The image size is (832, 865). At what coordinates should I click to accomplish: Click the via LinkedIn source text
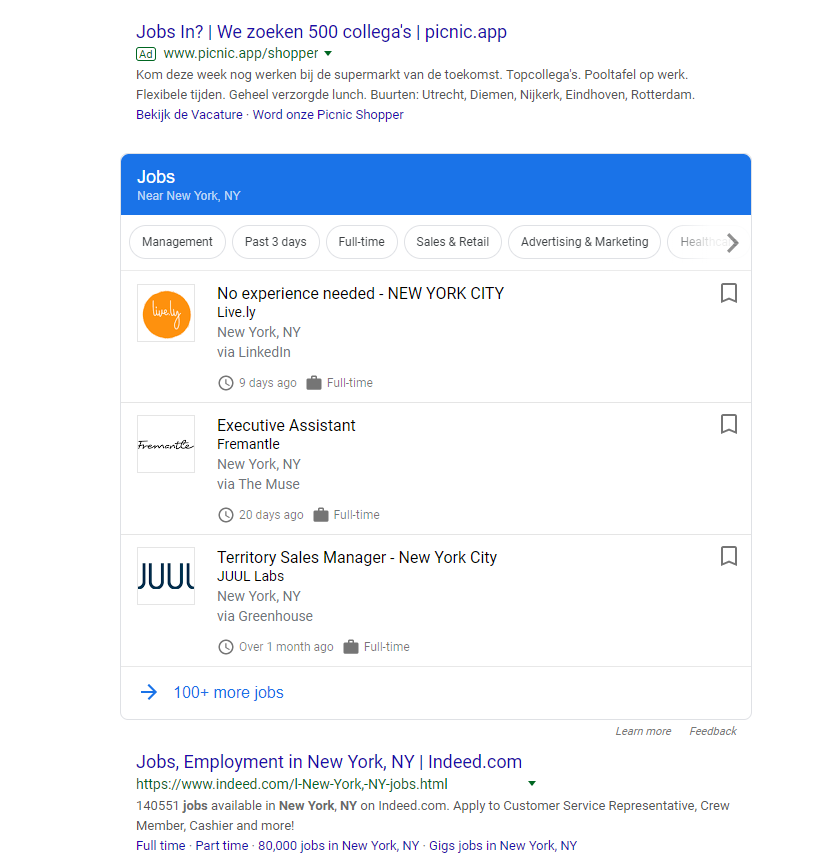coord(254,352)
